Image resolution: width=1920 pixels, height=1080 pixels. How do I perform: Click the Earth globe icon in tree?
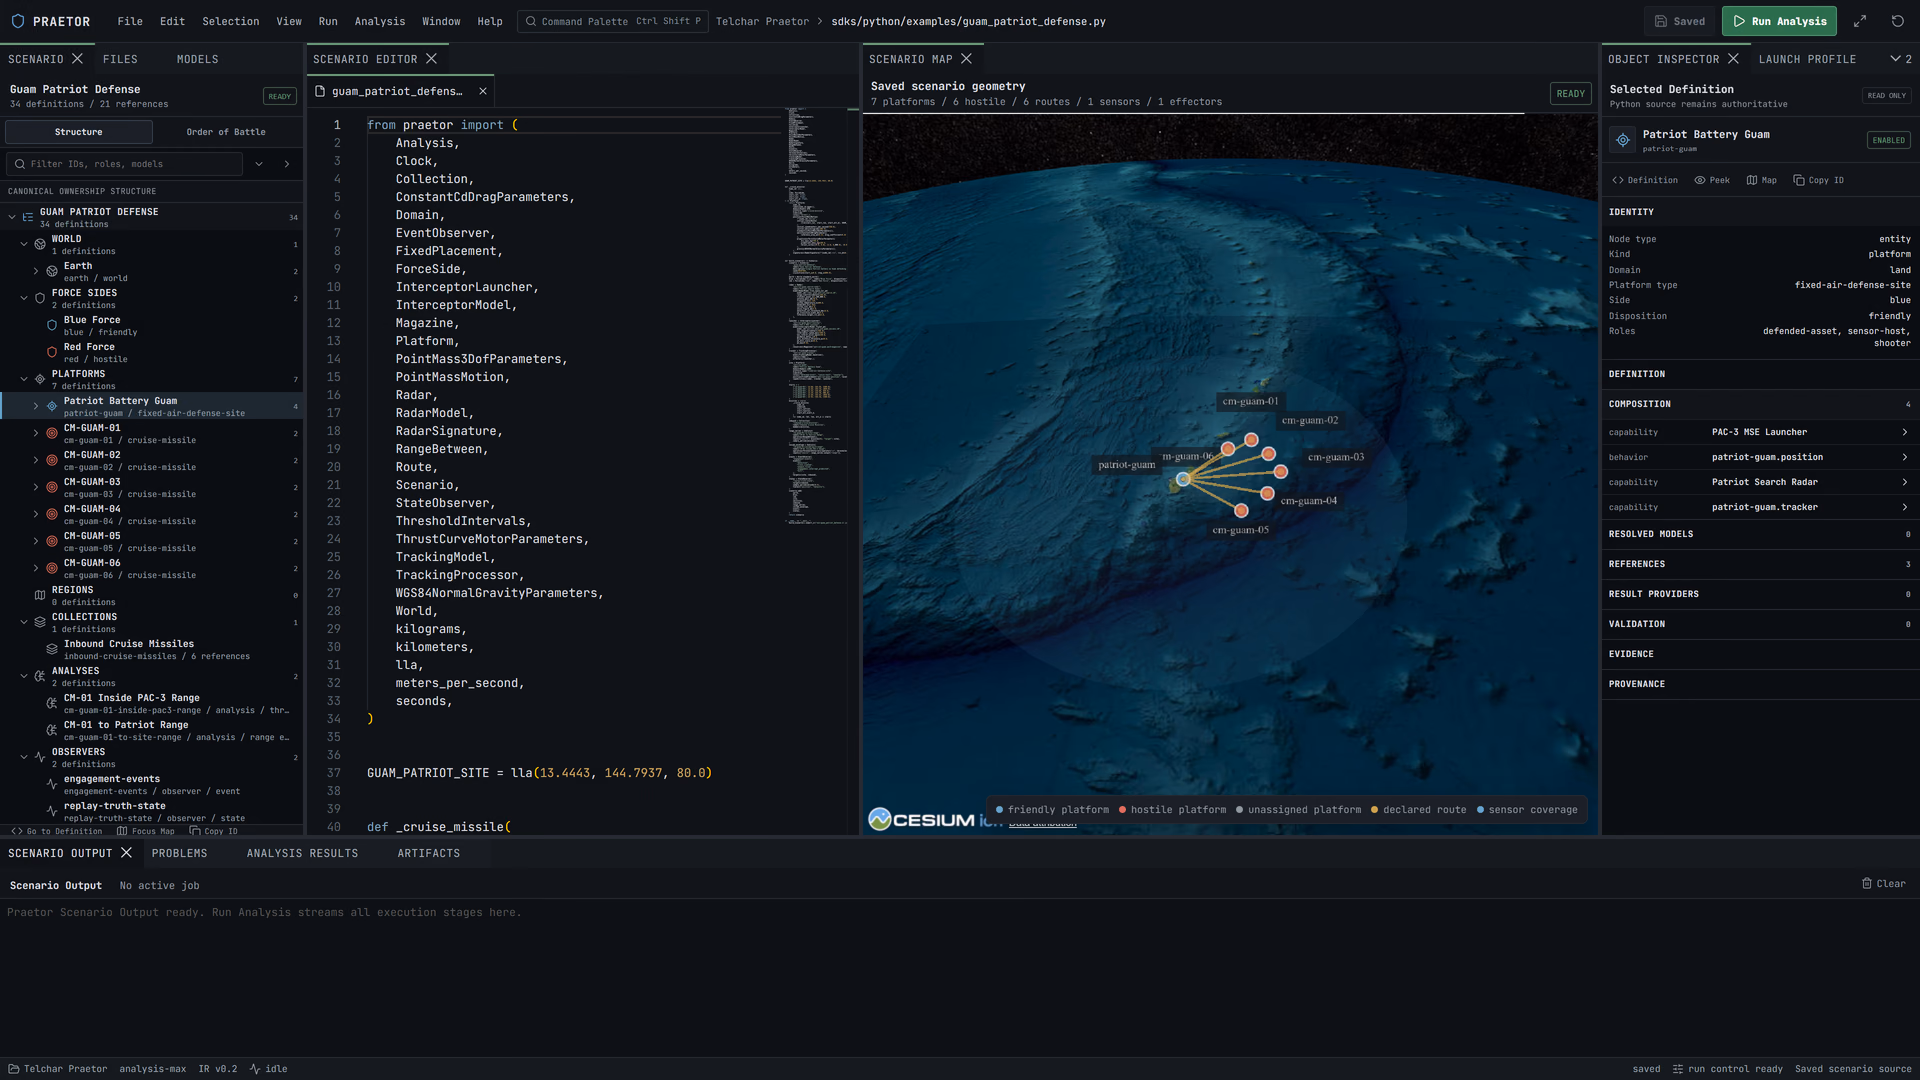[52, 271]
